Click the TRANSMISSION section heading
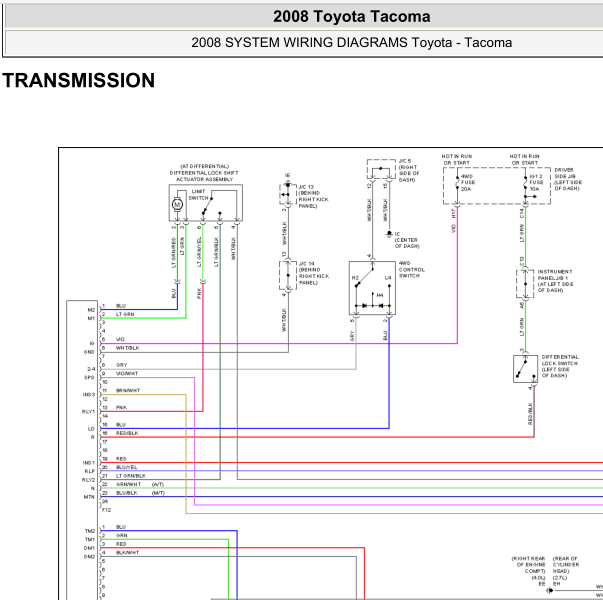The image size is (603, 600). point(78,80)
